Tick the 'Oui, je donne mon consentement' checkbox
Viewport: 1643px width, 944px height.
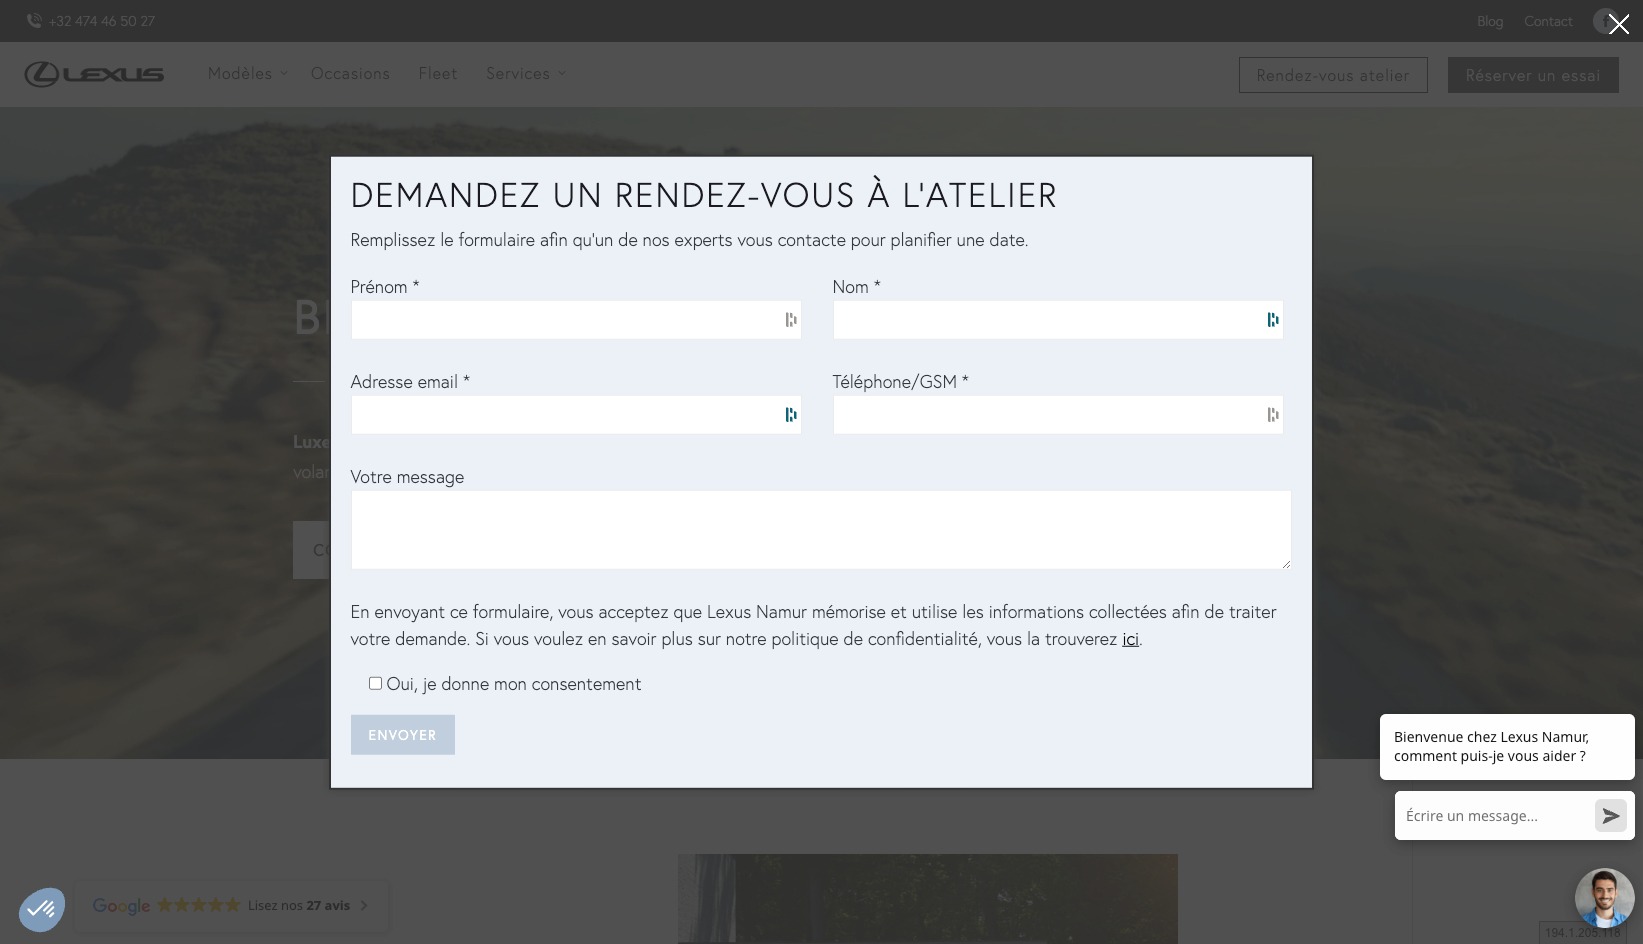(x=375, y=683)
